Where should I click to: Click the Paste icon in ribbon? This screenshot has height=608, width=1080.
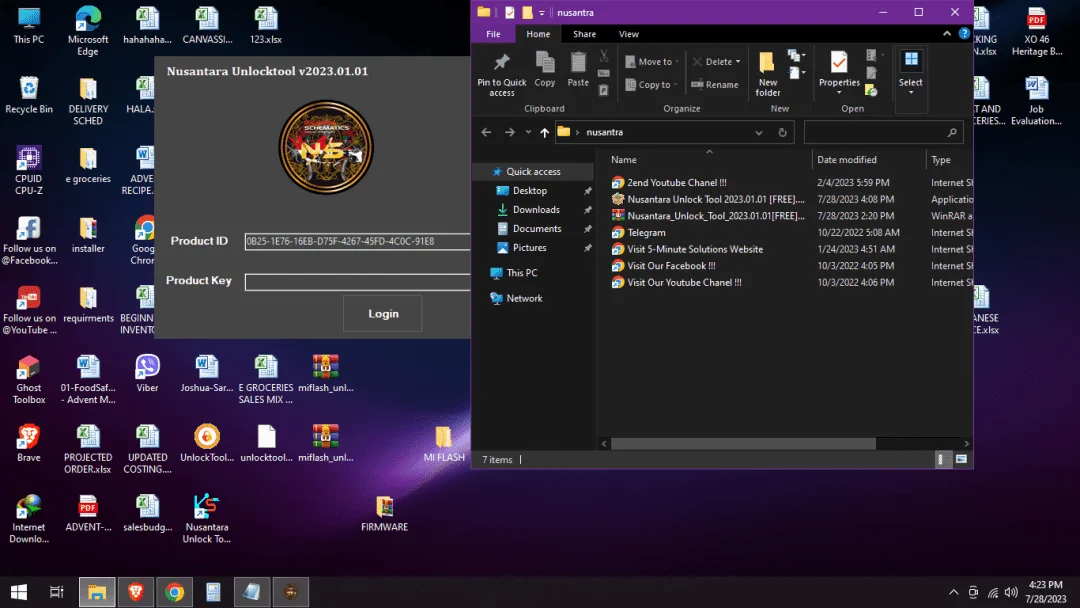coord(578,69)
